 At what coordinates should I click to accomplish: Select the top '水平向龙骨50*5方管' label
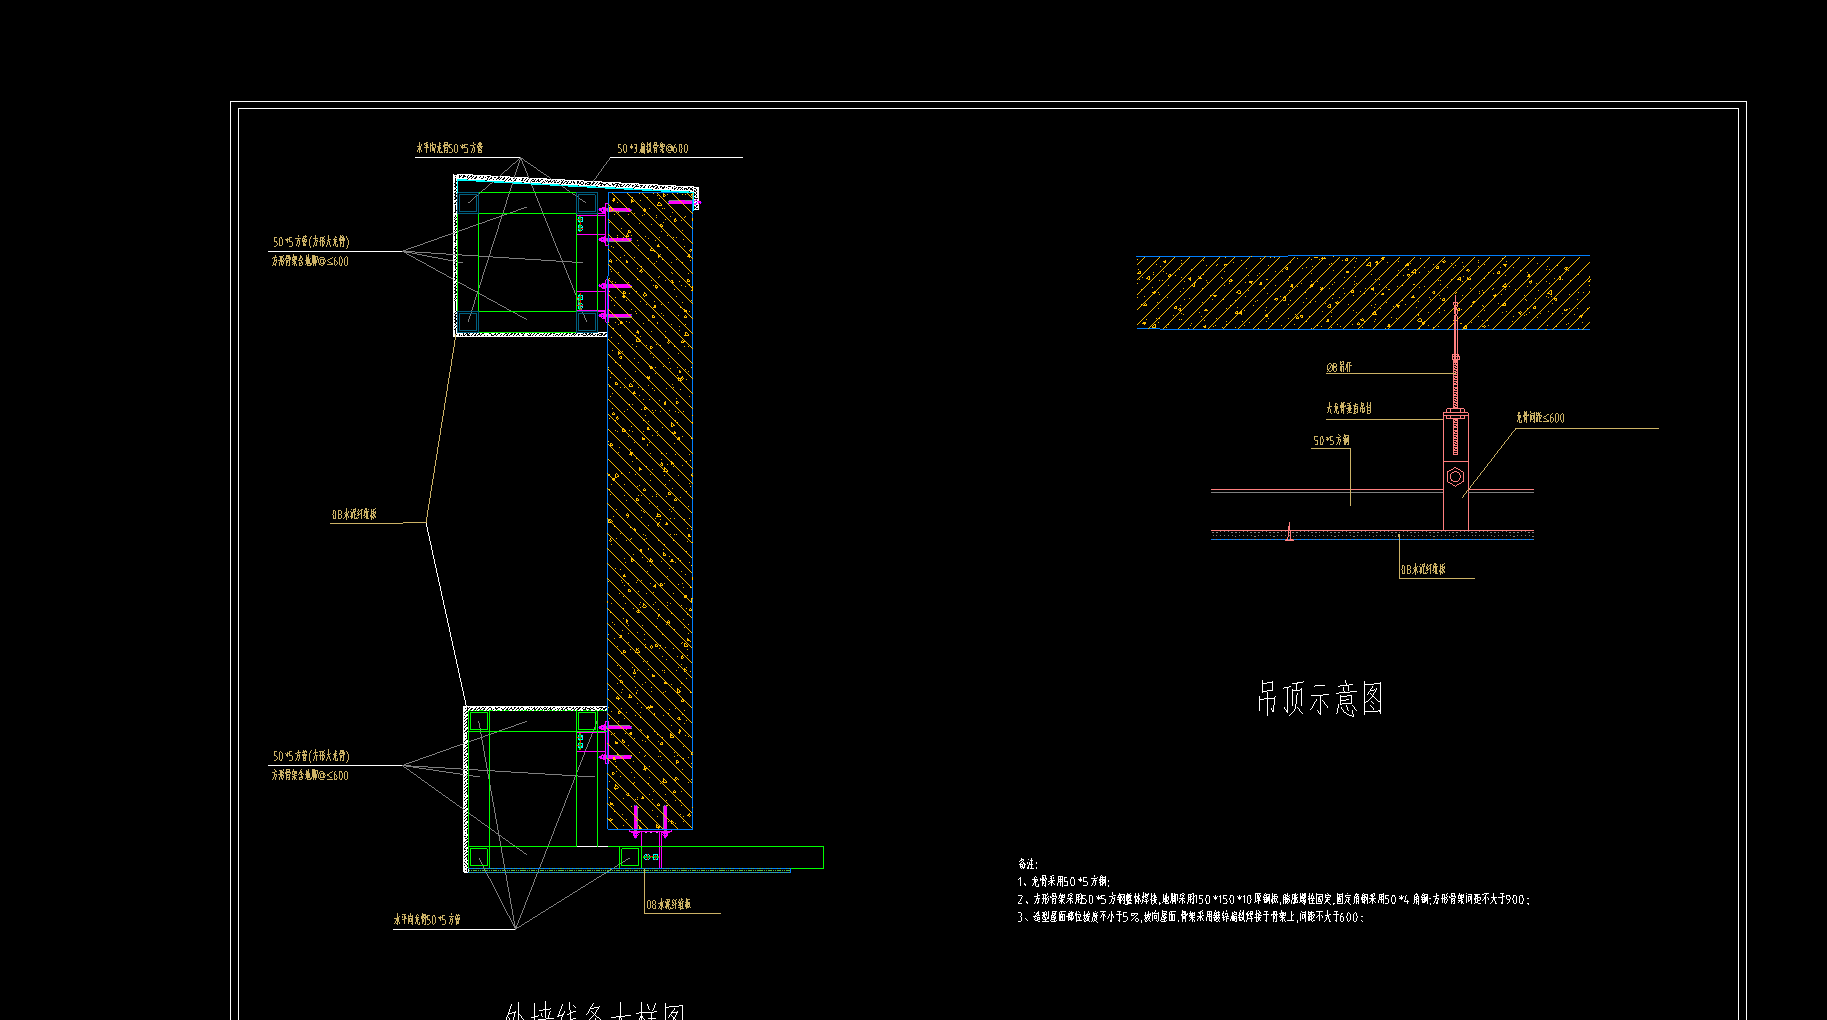450,148
